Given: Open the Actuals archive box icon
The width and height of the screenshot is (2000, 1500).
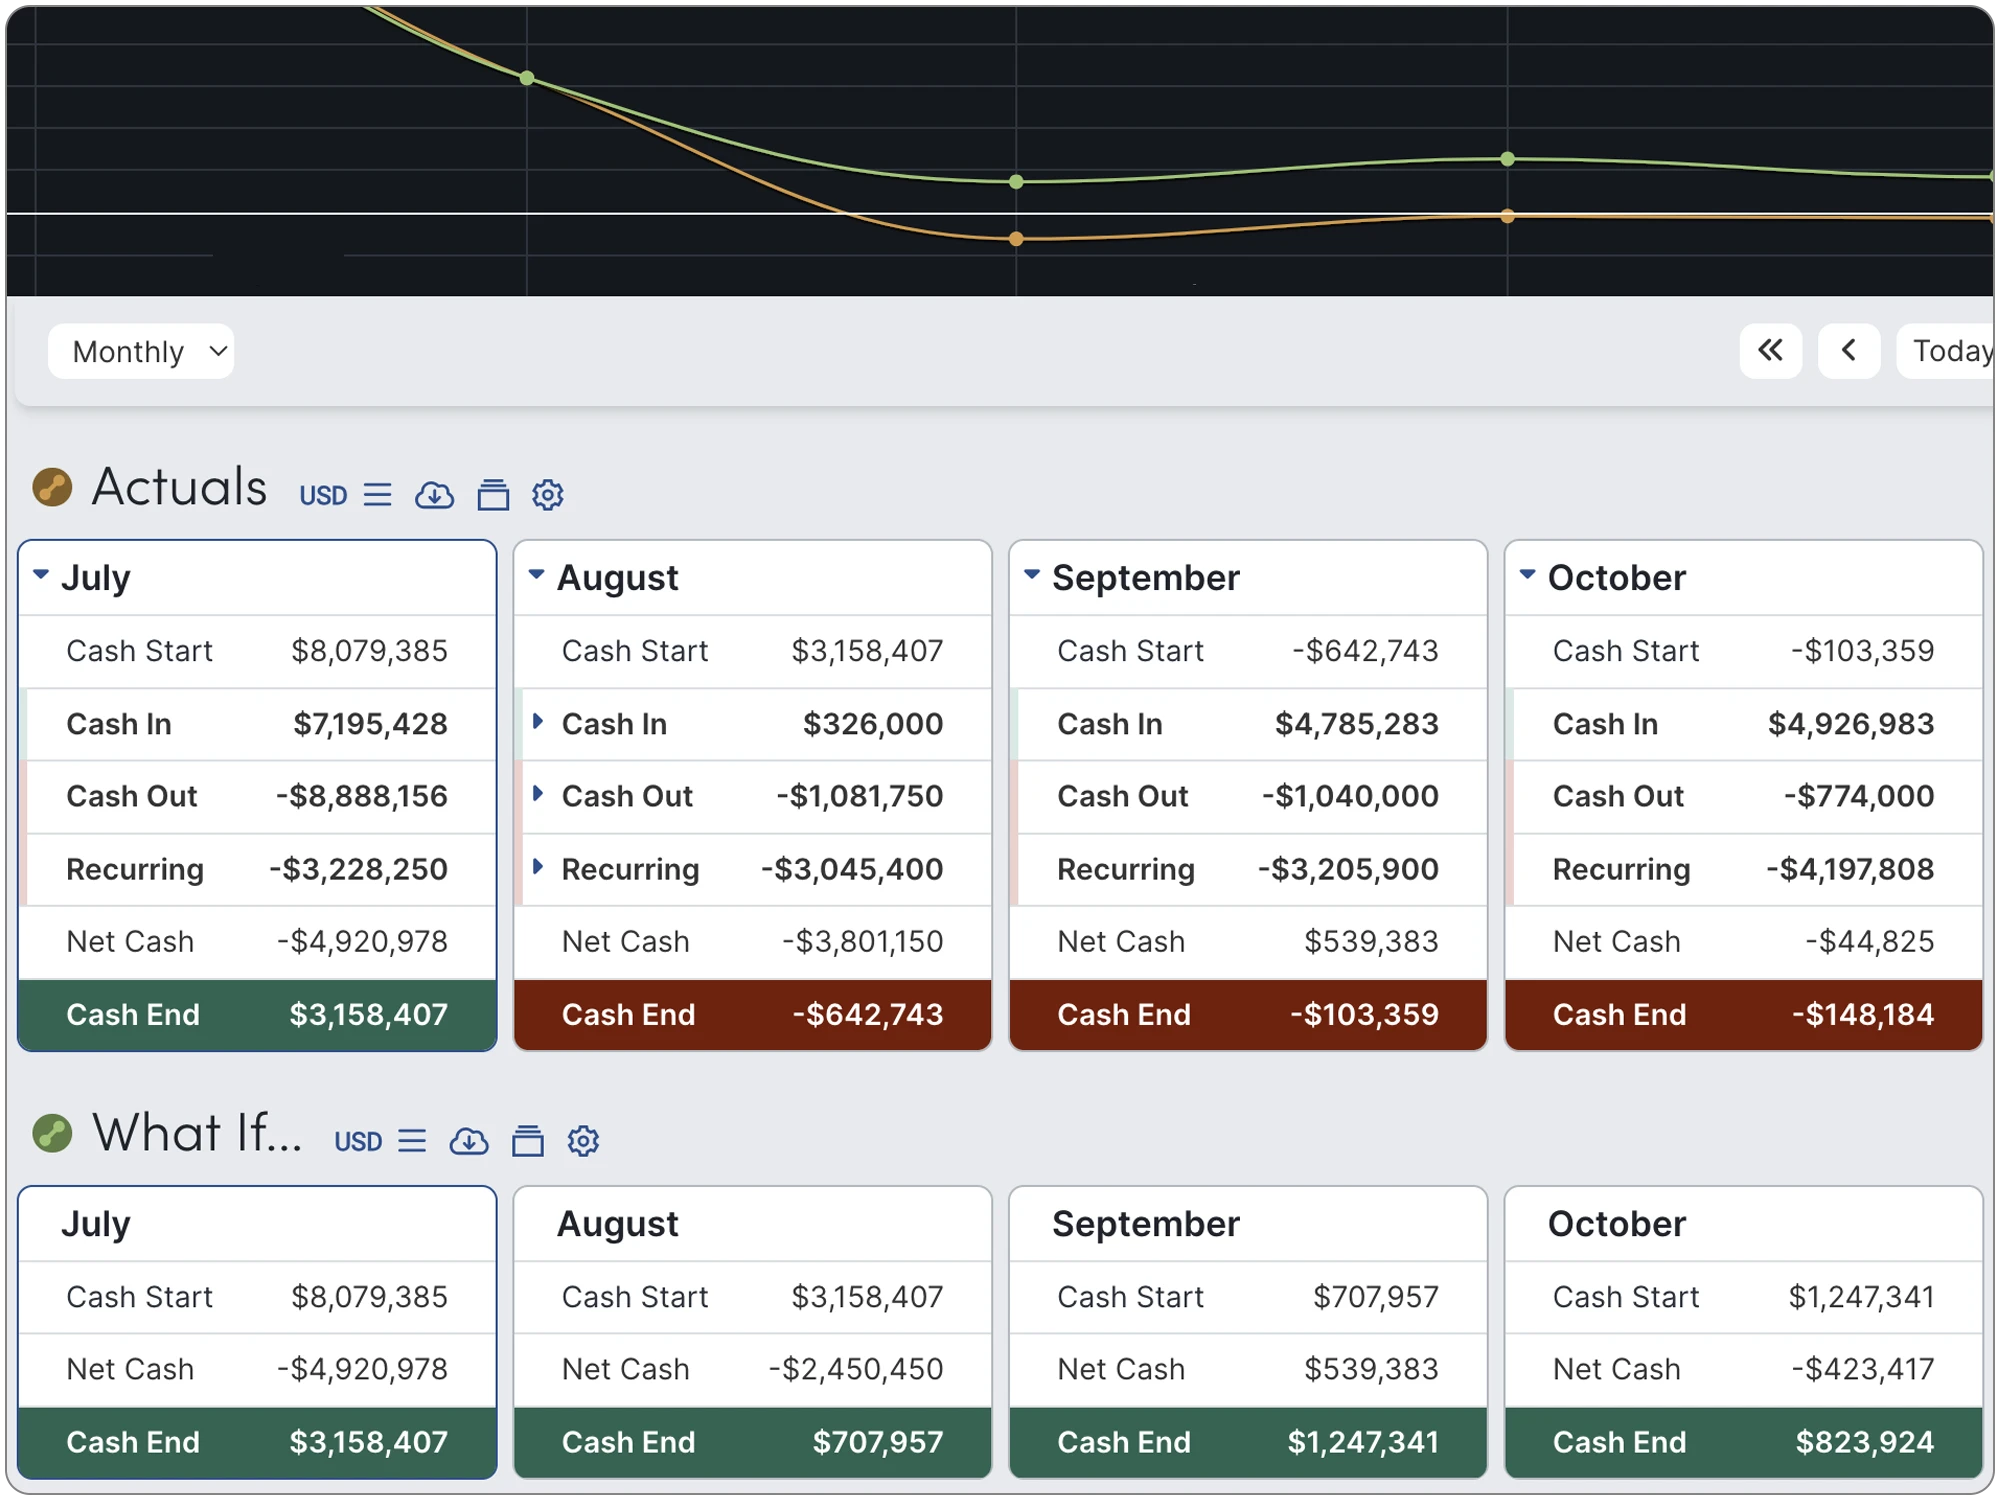Looking at the screenshot, I should click(493, 495).
